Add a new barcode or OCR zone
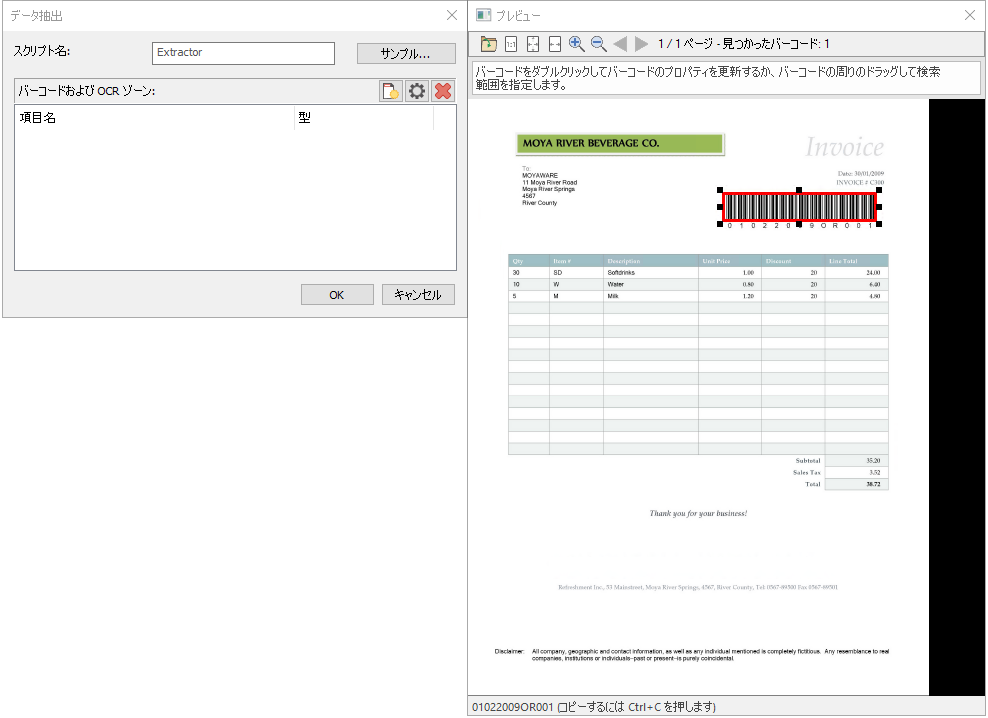 tap(391, 91)
